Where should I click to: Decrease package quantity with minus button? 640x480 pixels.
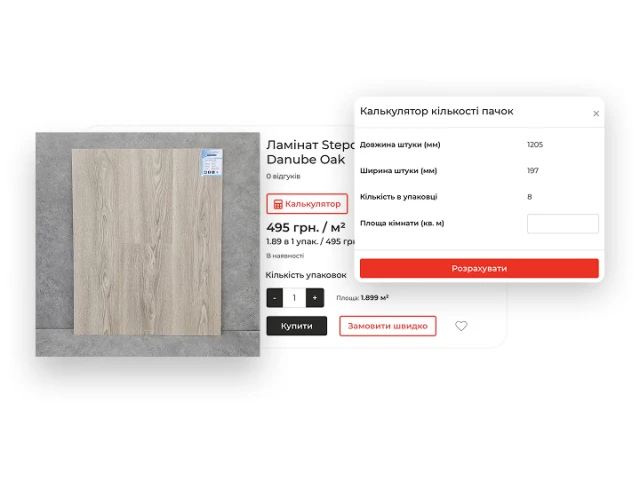tap(275, 298)
